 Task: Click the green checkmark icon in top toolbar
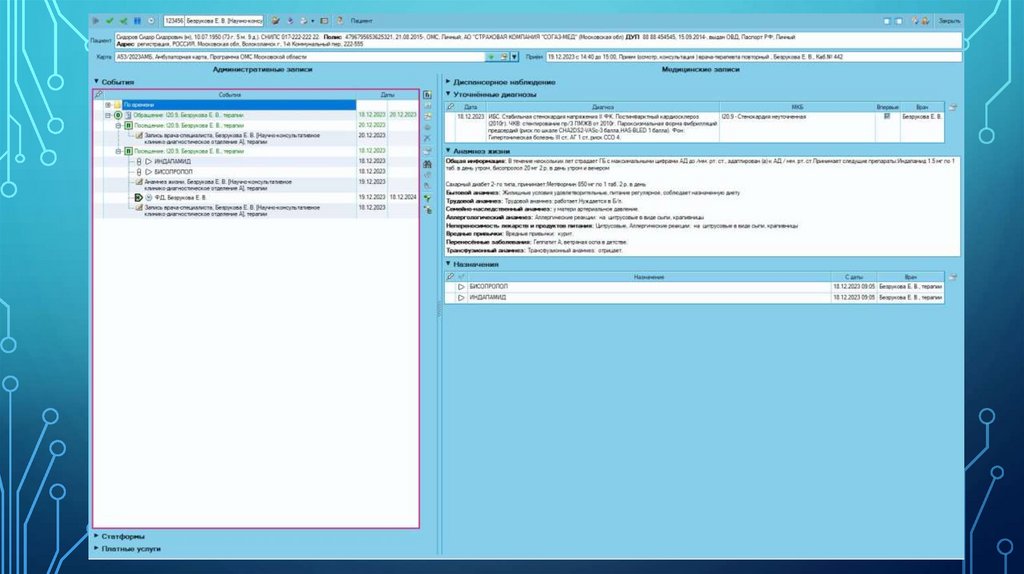(x=109, y=20)
